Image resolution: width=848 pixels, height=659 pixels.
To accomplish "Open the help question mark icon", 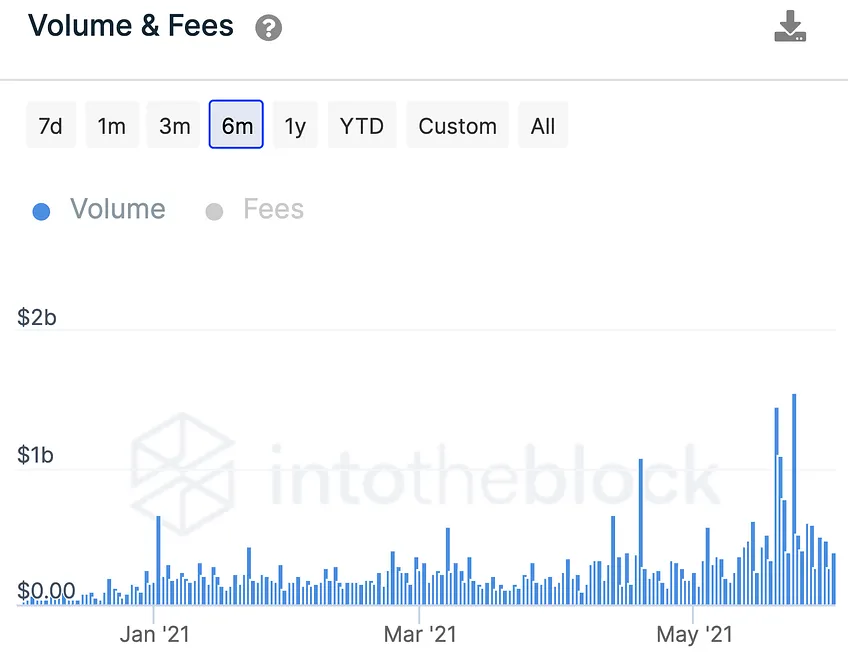I will pyautogui.click(x=268, y=28).
